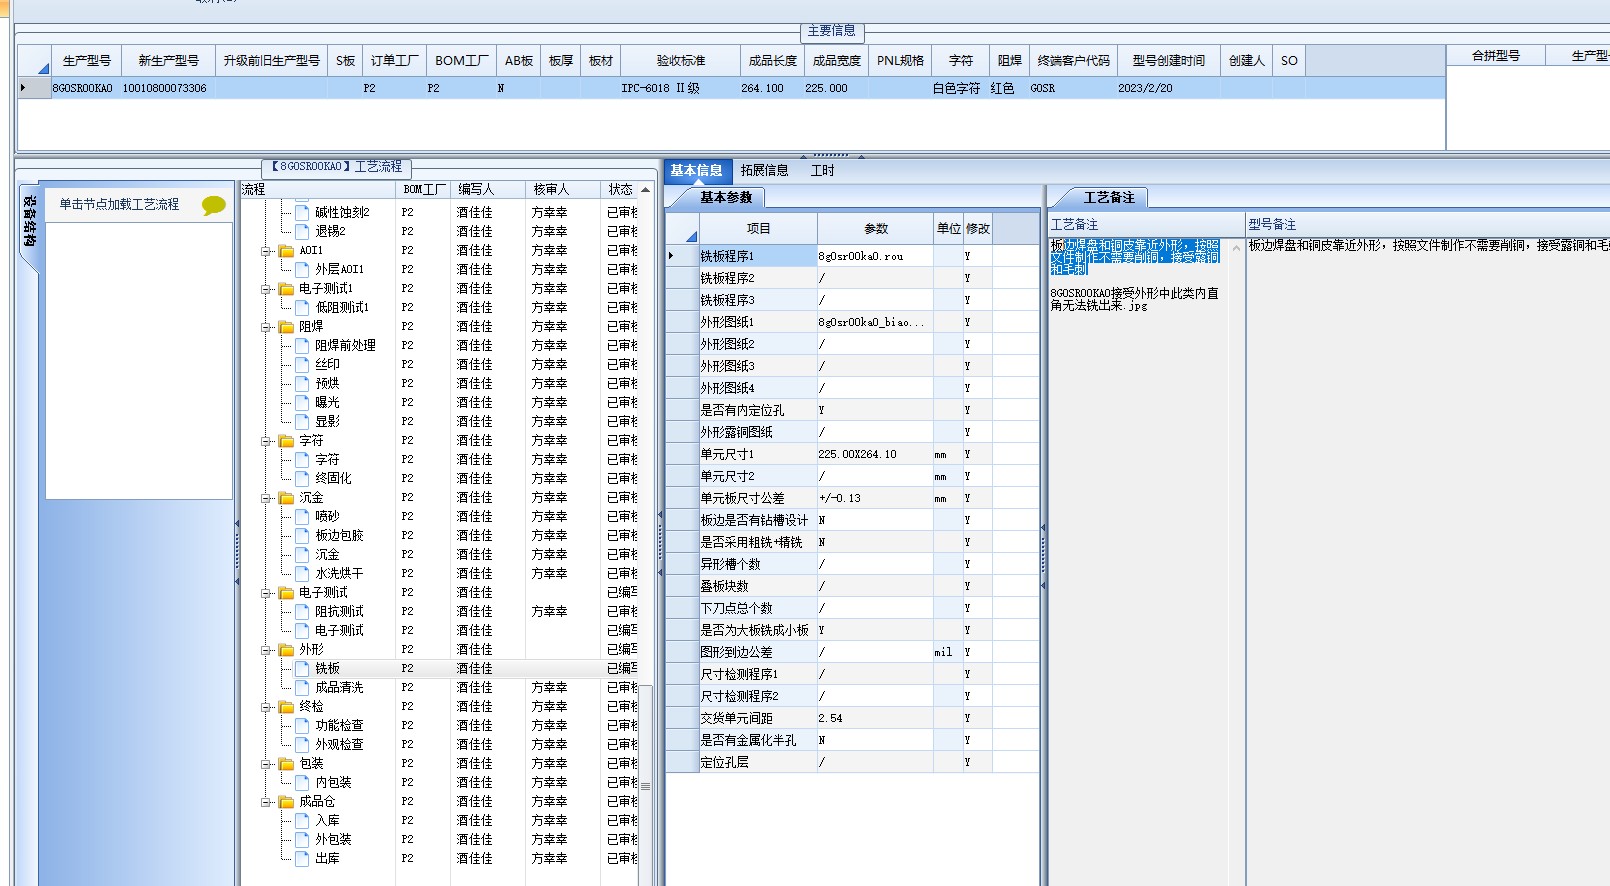Click the 验收标准 column header
The image size is (1610, 886).
[x=680, y=60]
